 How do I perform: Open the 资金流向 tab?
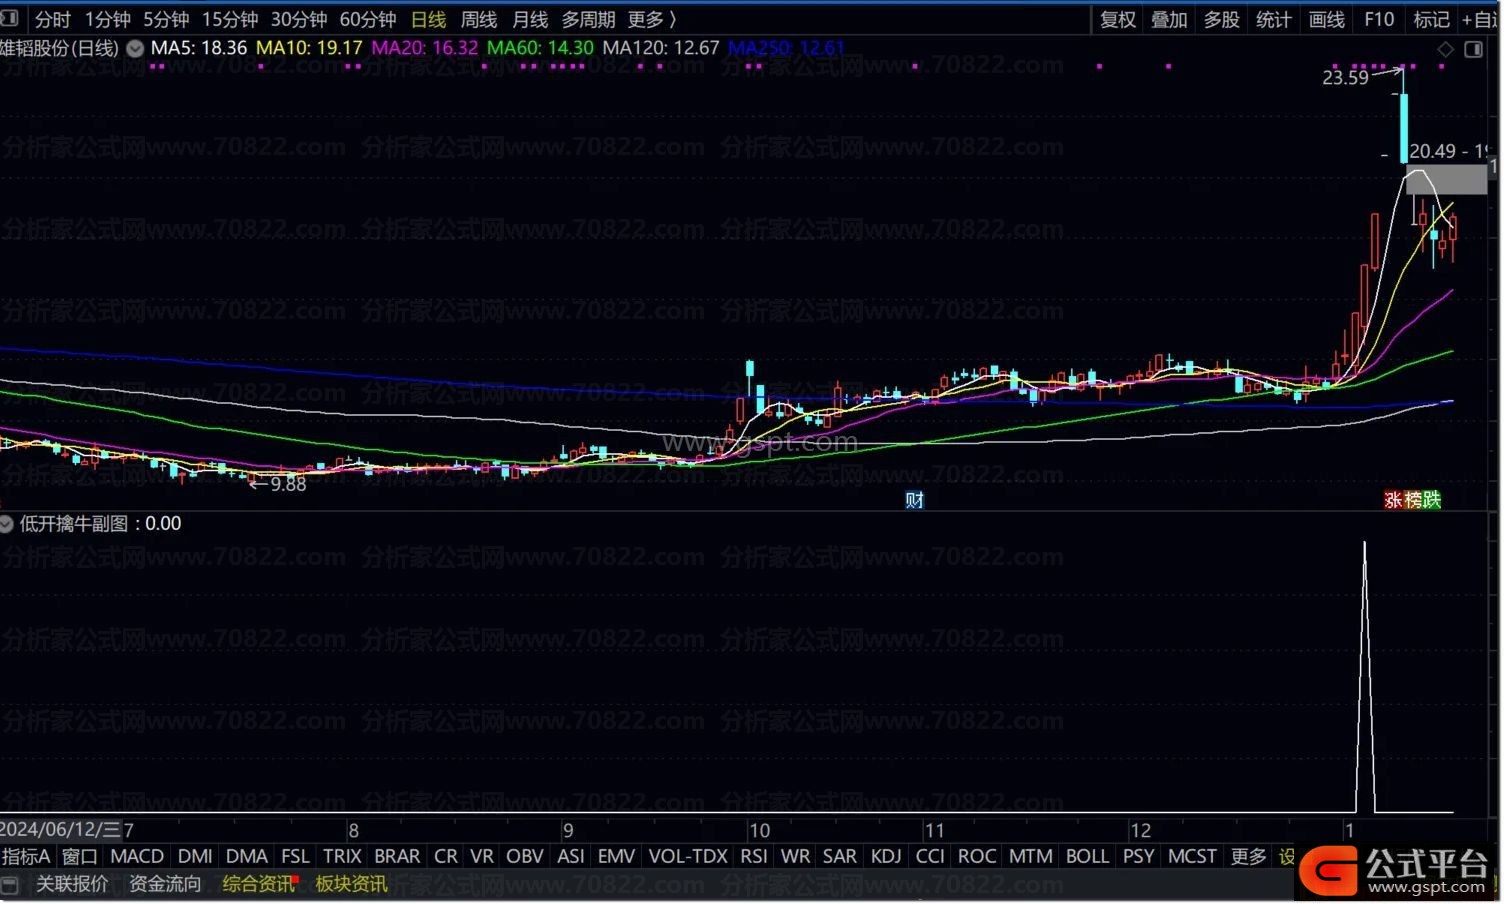165,884
